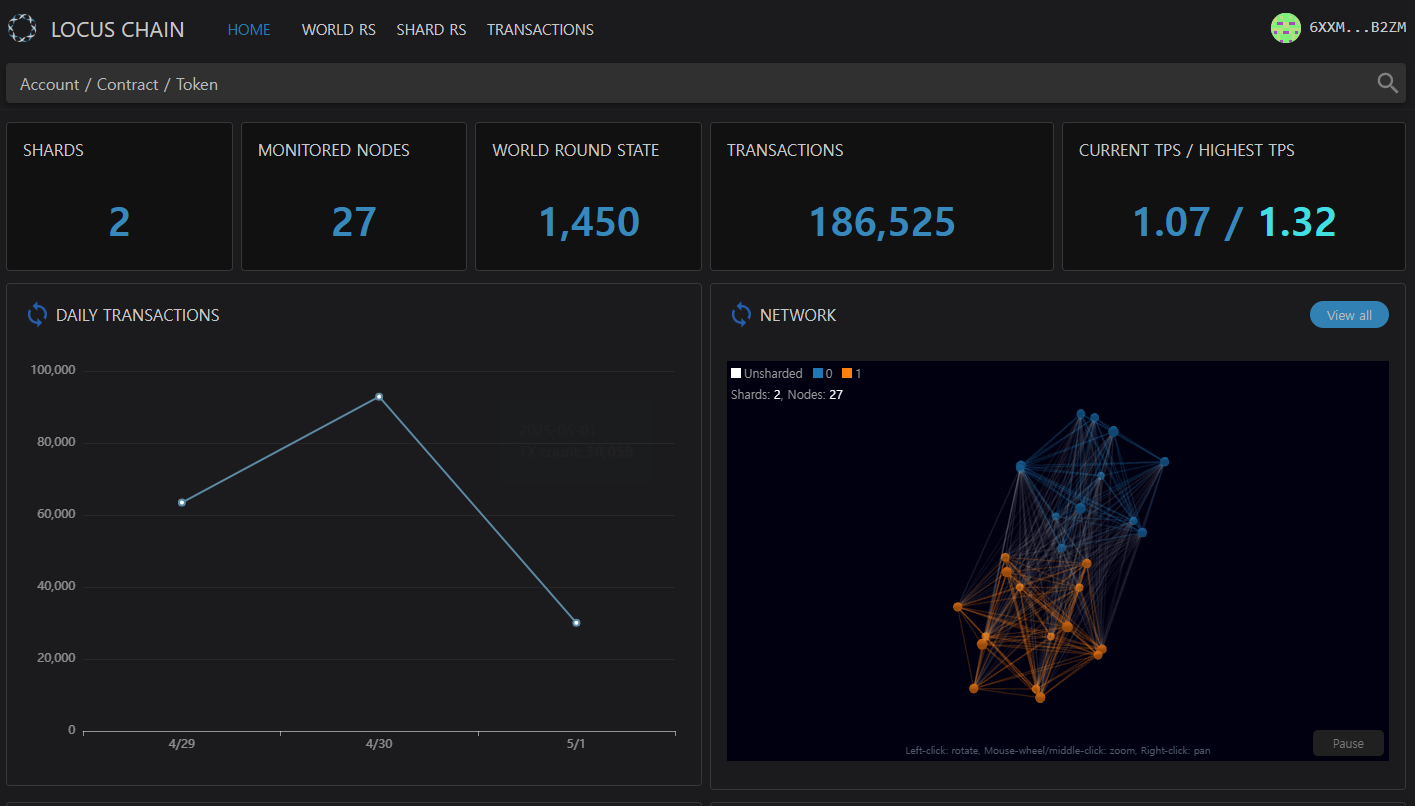The height and width of the screenshot is (806, 1415).
Task: Click the LOCUS CHAIN title text
Action: point(117,30)
